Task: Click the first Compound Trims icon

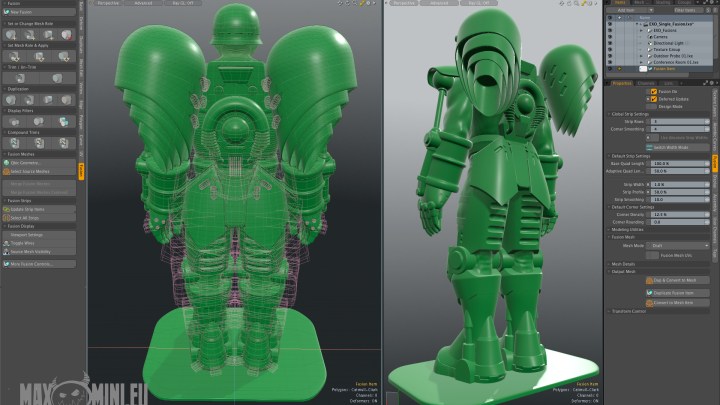Action: point(14,143)
